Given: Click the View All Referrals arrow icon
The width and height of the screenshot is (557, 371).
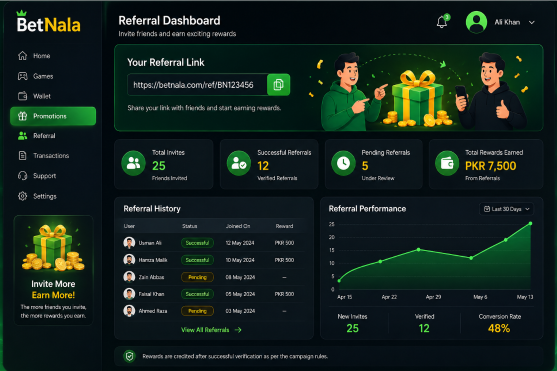Looking at the screenshot, I should click(238, 330).
